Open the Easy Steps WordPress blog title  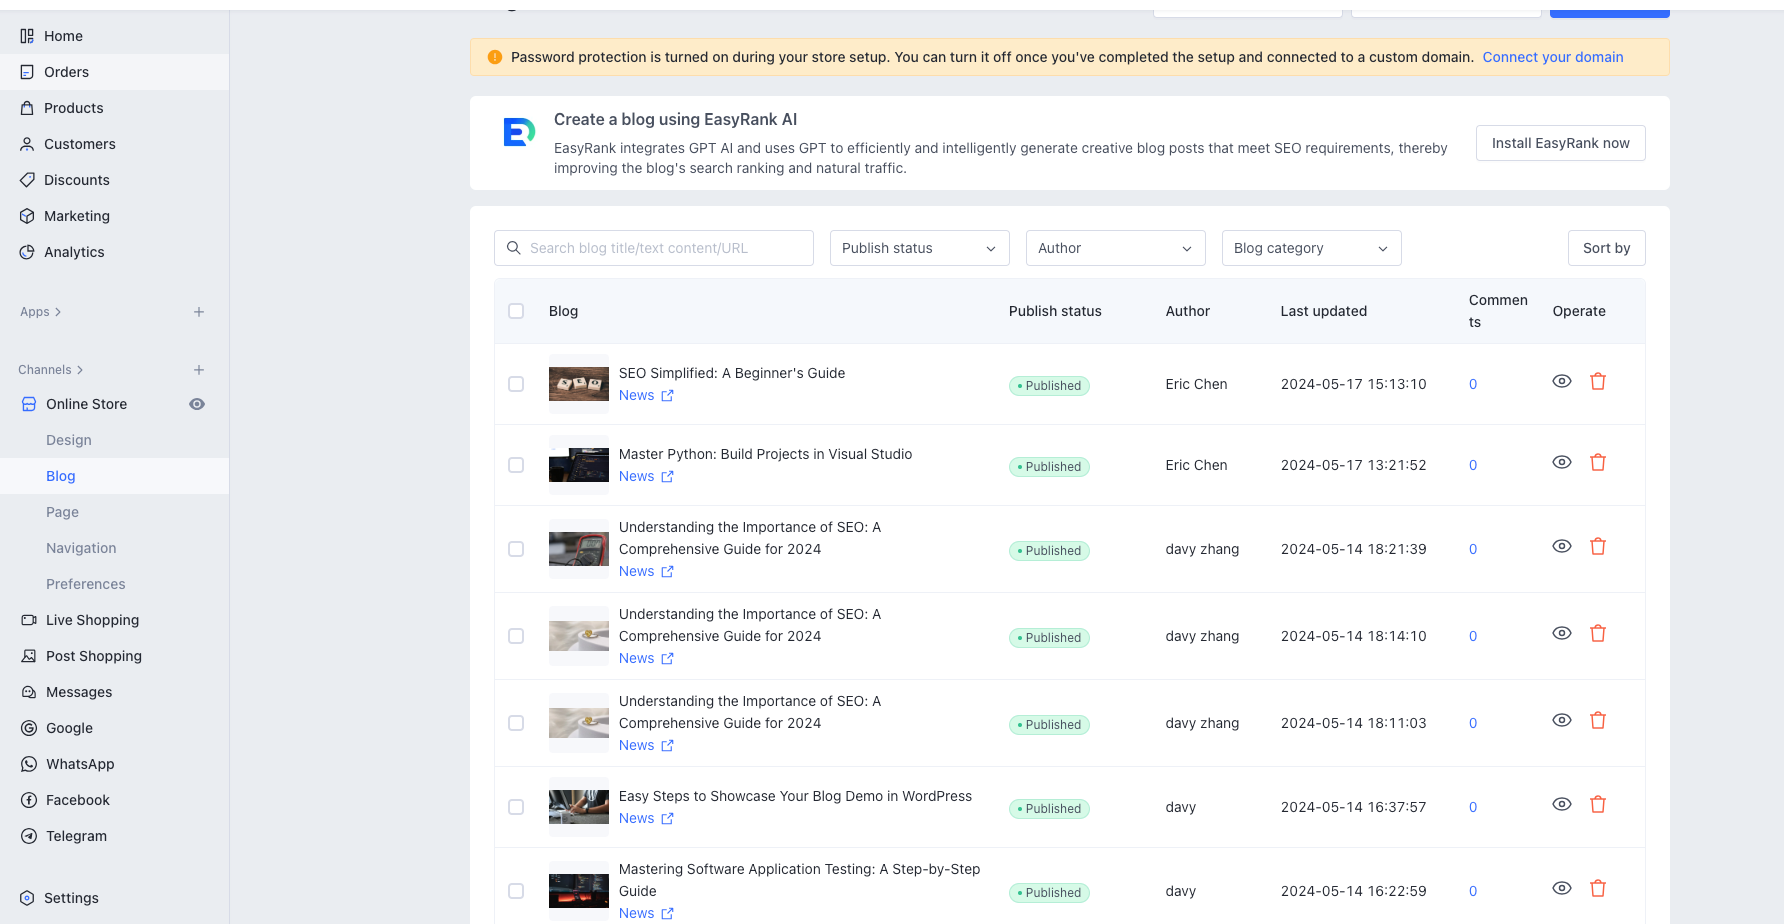(795, 796)
